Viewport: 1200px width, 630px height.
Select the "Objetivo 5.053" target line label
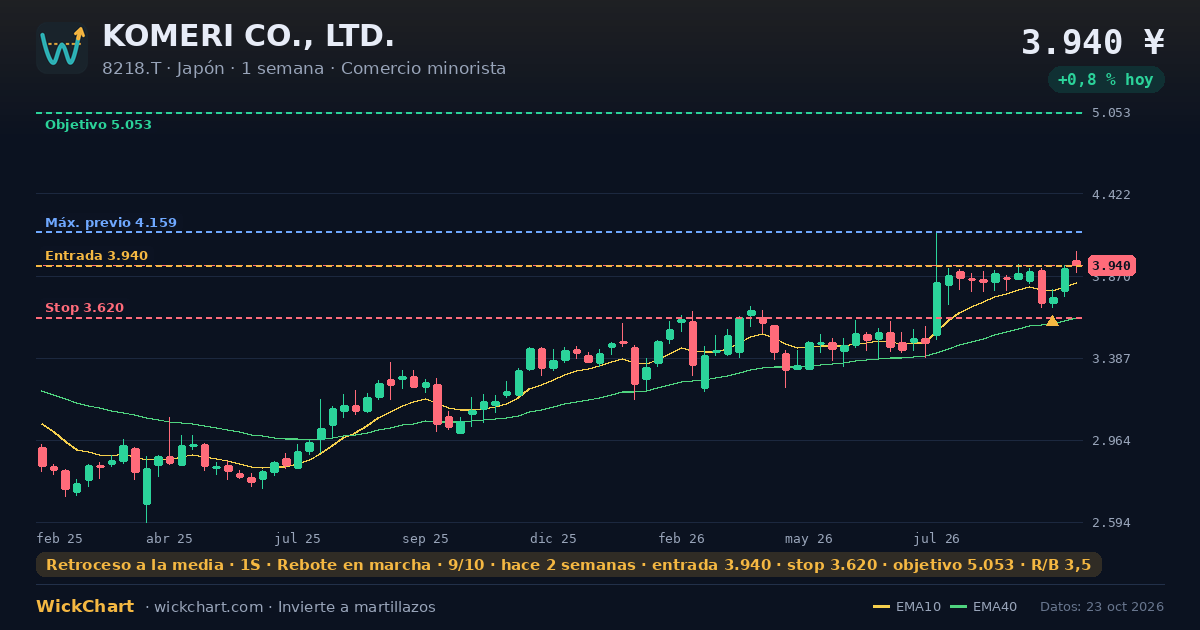coord(98,125)
